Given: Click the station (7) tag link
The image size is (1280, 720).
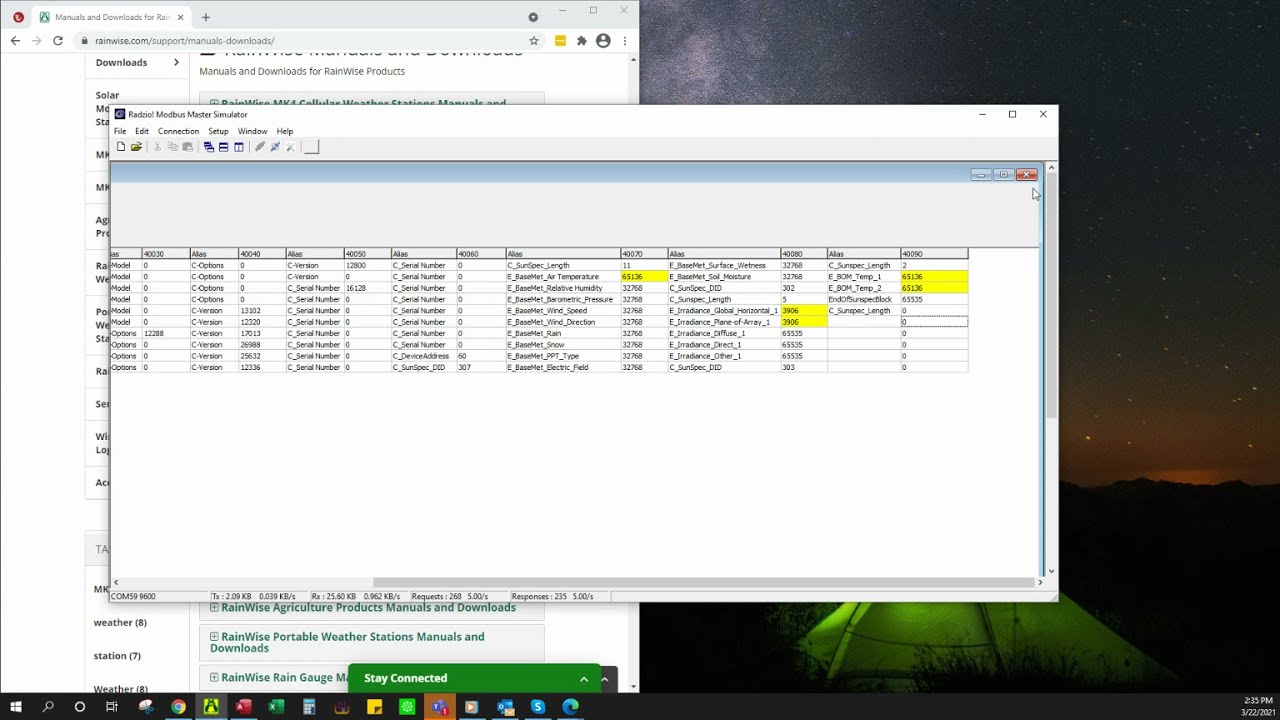Looking at the screenshot, I should [x=117, y=656].
